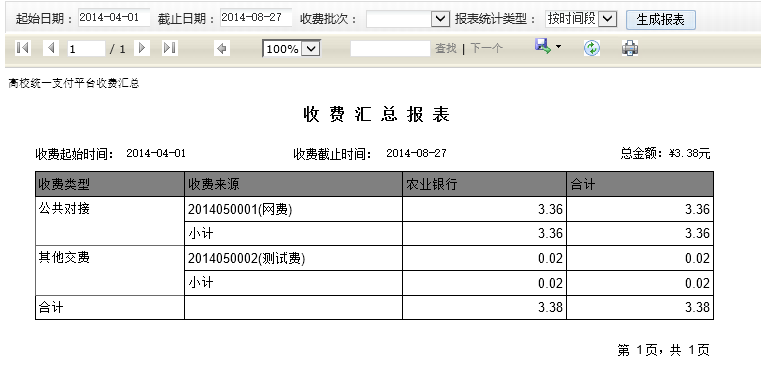Screen dimensions: 761x378
Task: Click the export save disk icon
Action: click(543, 47)
